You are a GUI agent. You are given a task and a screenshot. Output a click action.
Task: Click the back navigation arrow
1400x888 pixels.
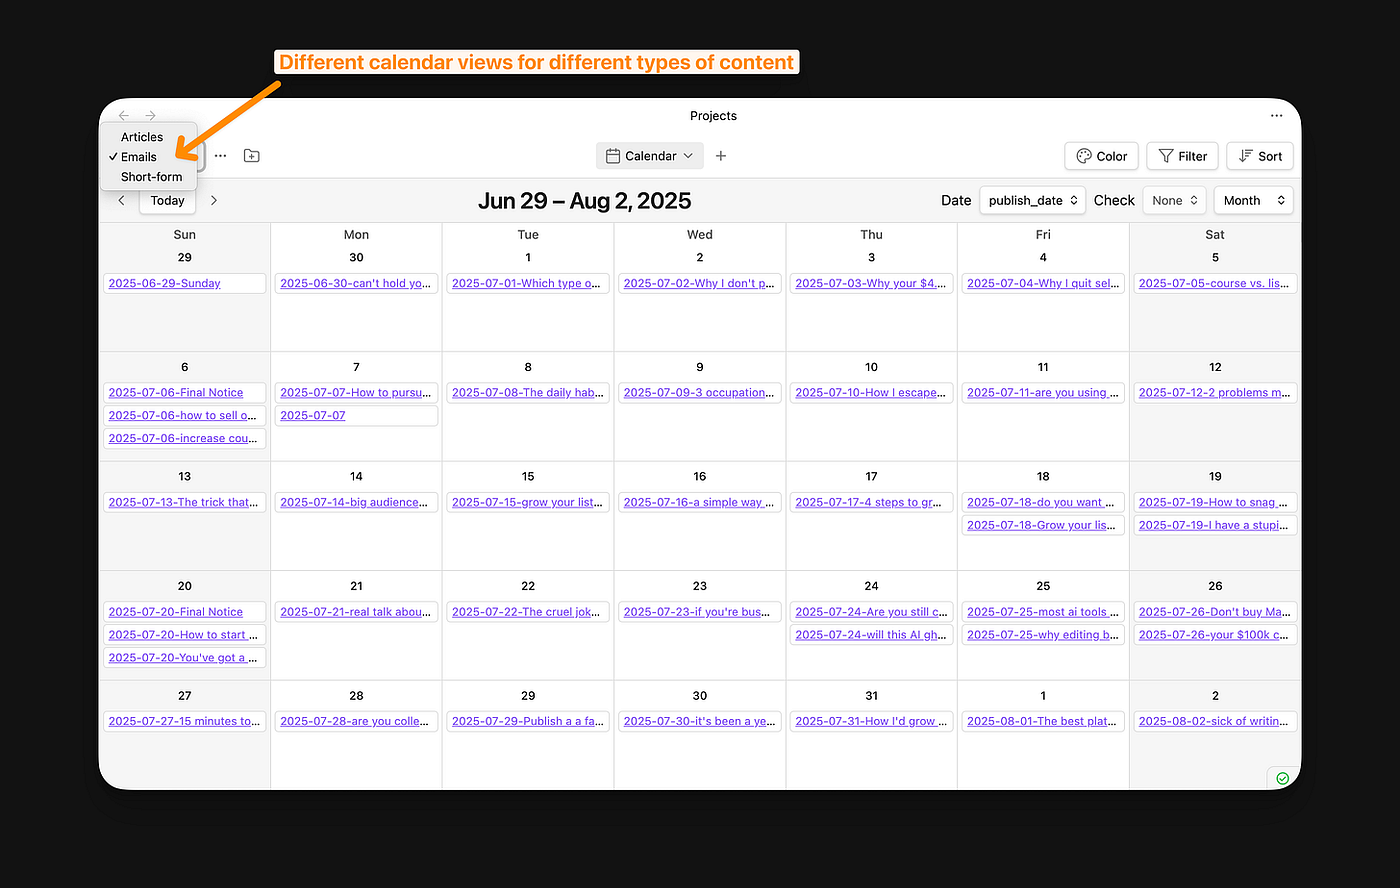[x=124, y=116]
